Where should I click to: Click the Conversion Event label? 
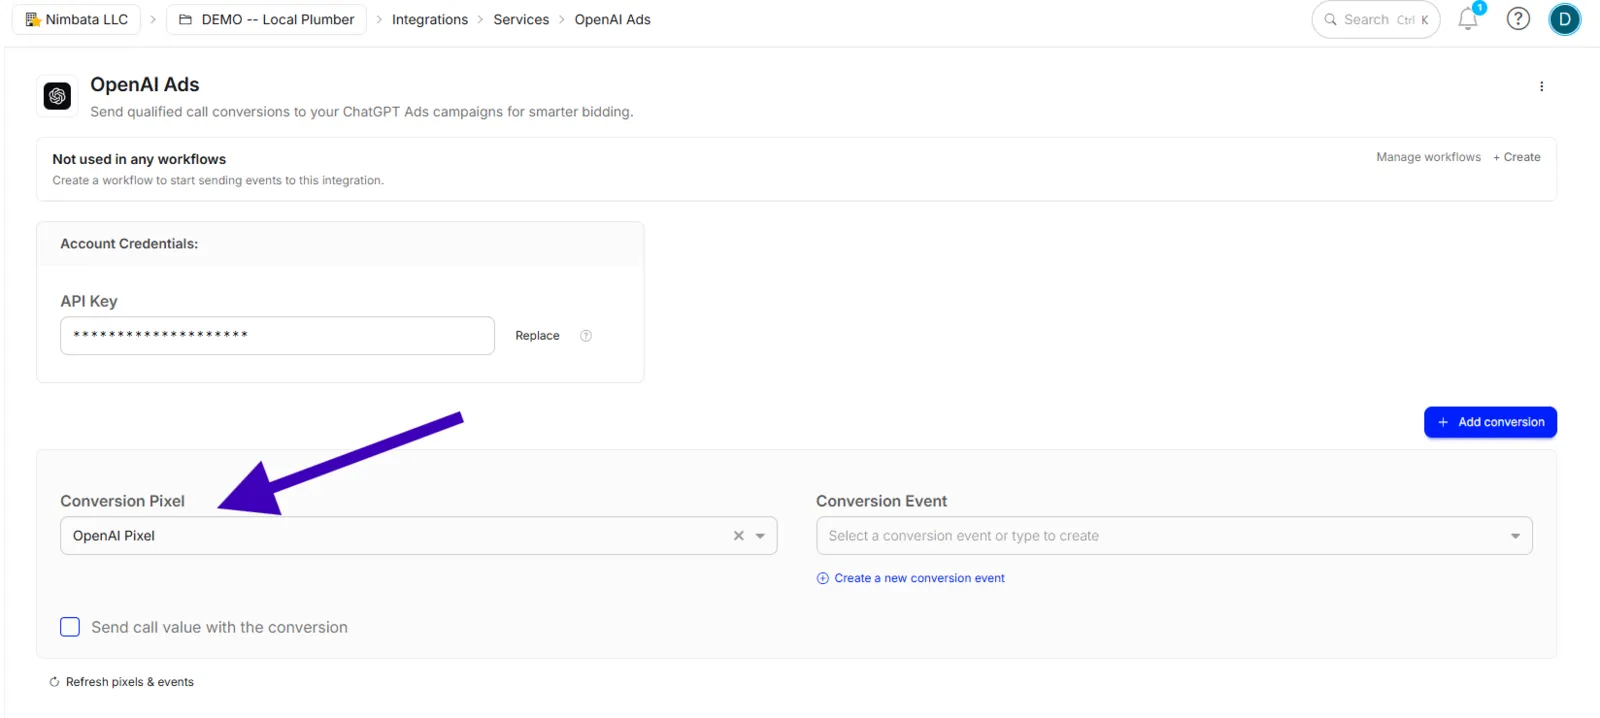pos(881,501)
